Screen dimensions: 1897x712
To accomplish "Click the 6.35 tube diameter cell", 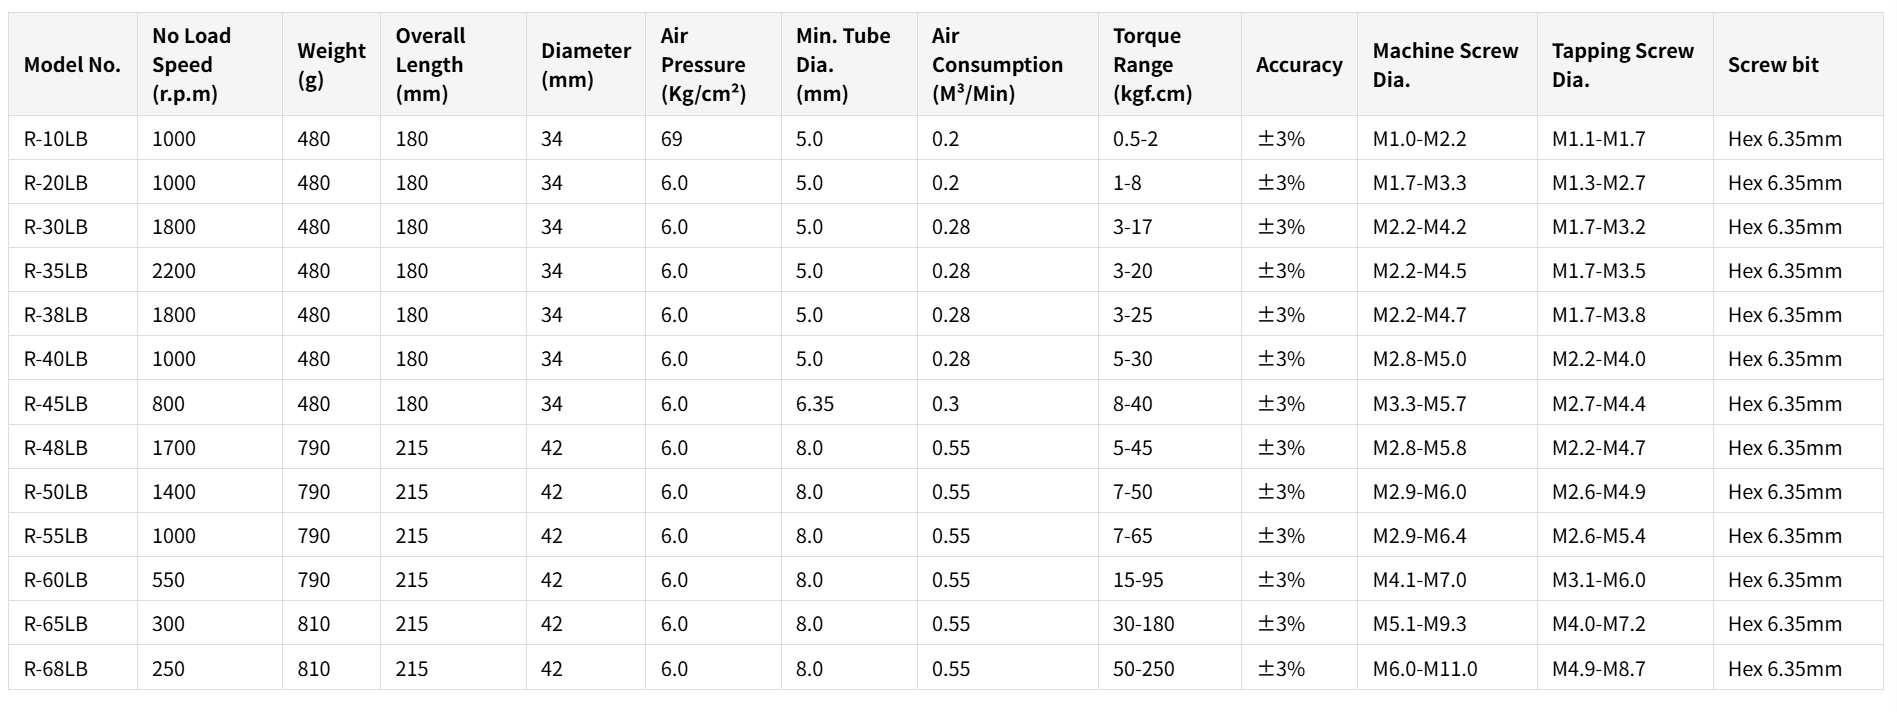I will (x=814, y=404).
